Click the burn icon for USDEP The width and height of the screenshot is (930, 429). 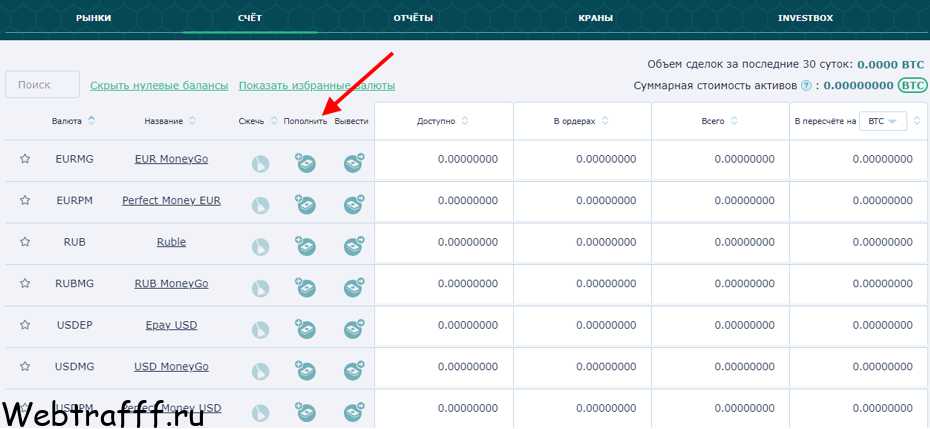[x=260, y=330]
